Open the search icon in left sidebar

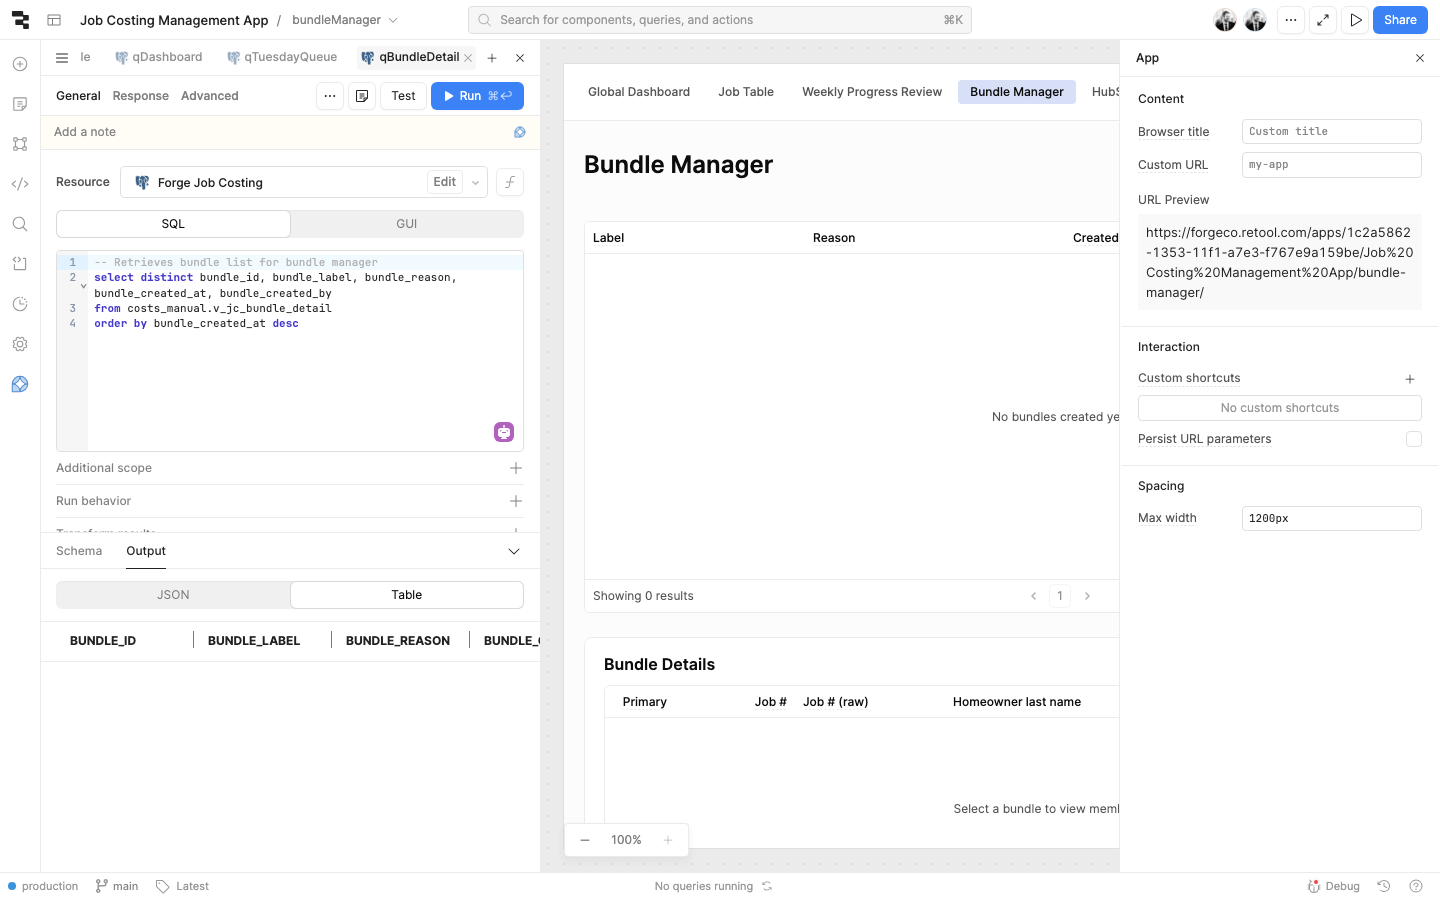20,224
